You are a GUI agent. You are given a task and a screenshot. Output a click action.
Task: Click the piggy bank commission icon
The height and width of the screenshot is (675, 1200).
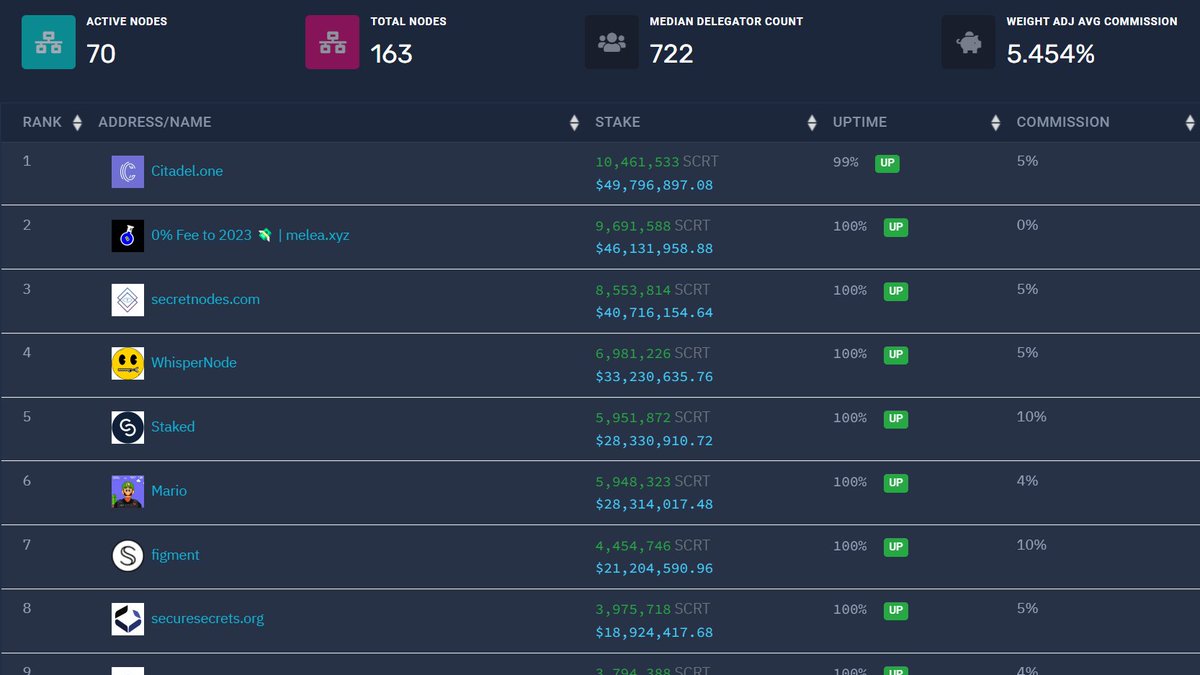click(968, 42)
